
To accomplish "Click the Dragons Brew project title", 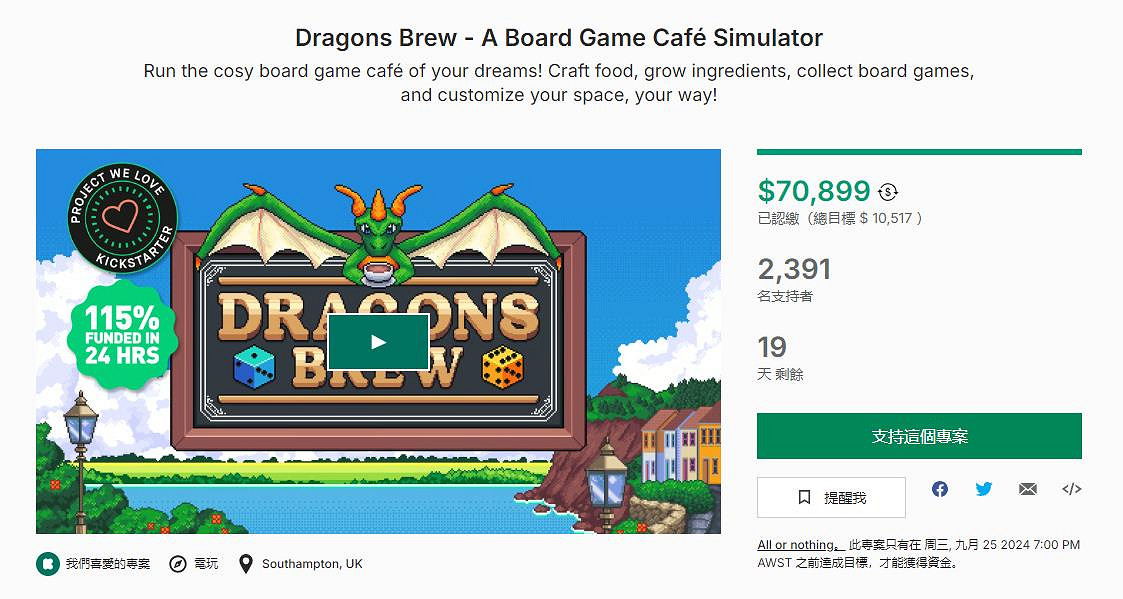I will tap(559, 38).
